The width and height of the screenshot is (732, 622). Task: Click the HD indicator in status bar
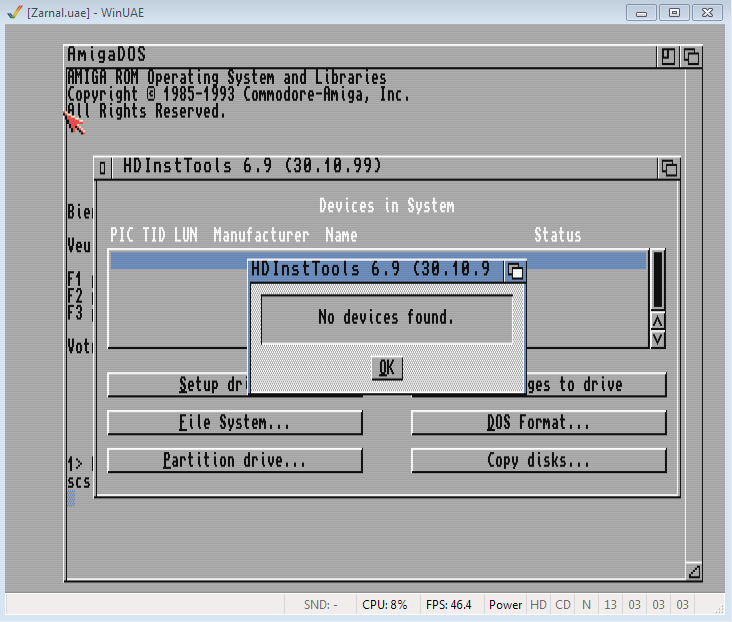pos(538,605)
